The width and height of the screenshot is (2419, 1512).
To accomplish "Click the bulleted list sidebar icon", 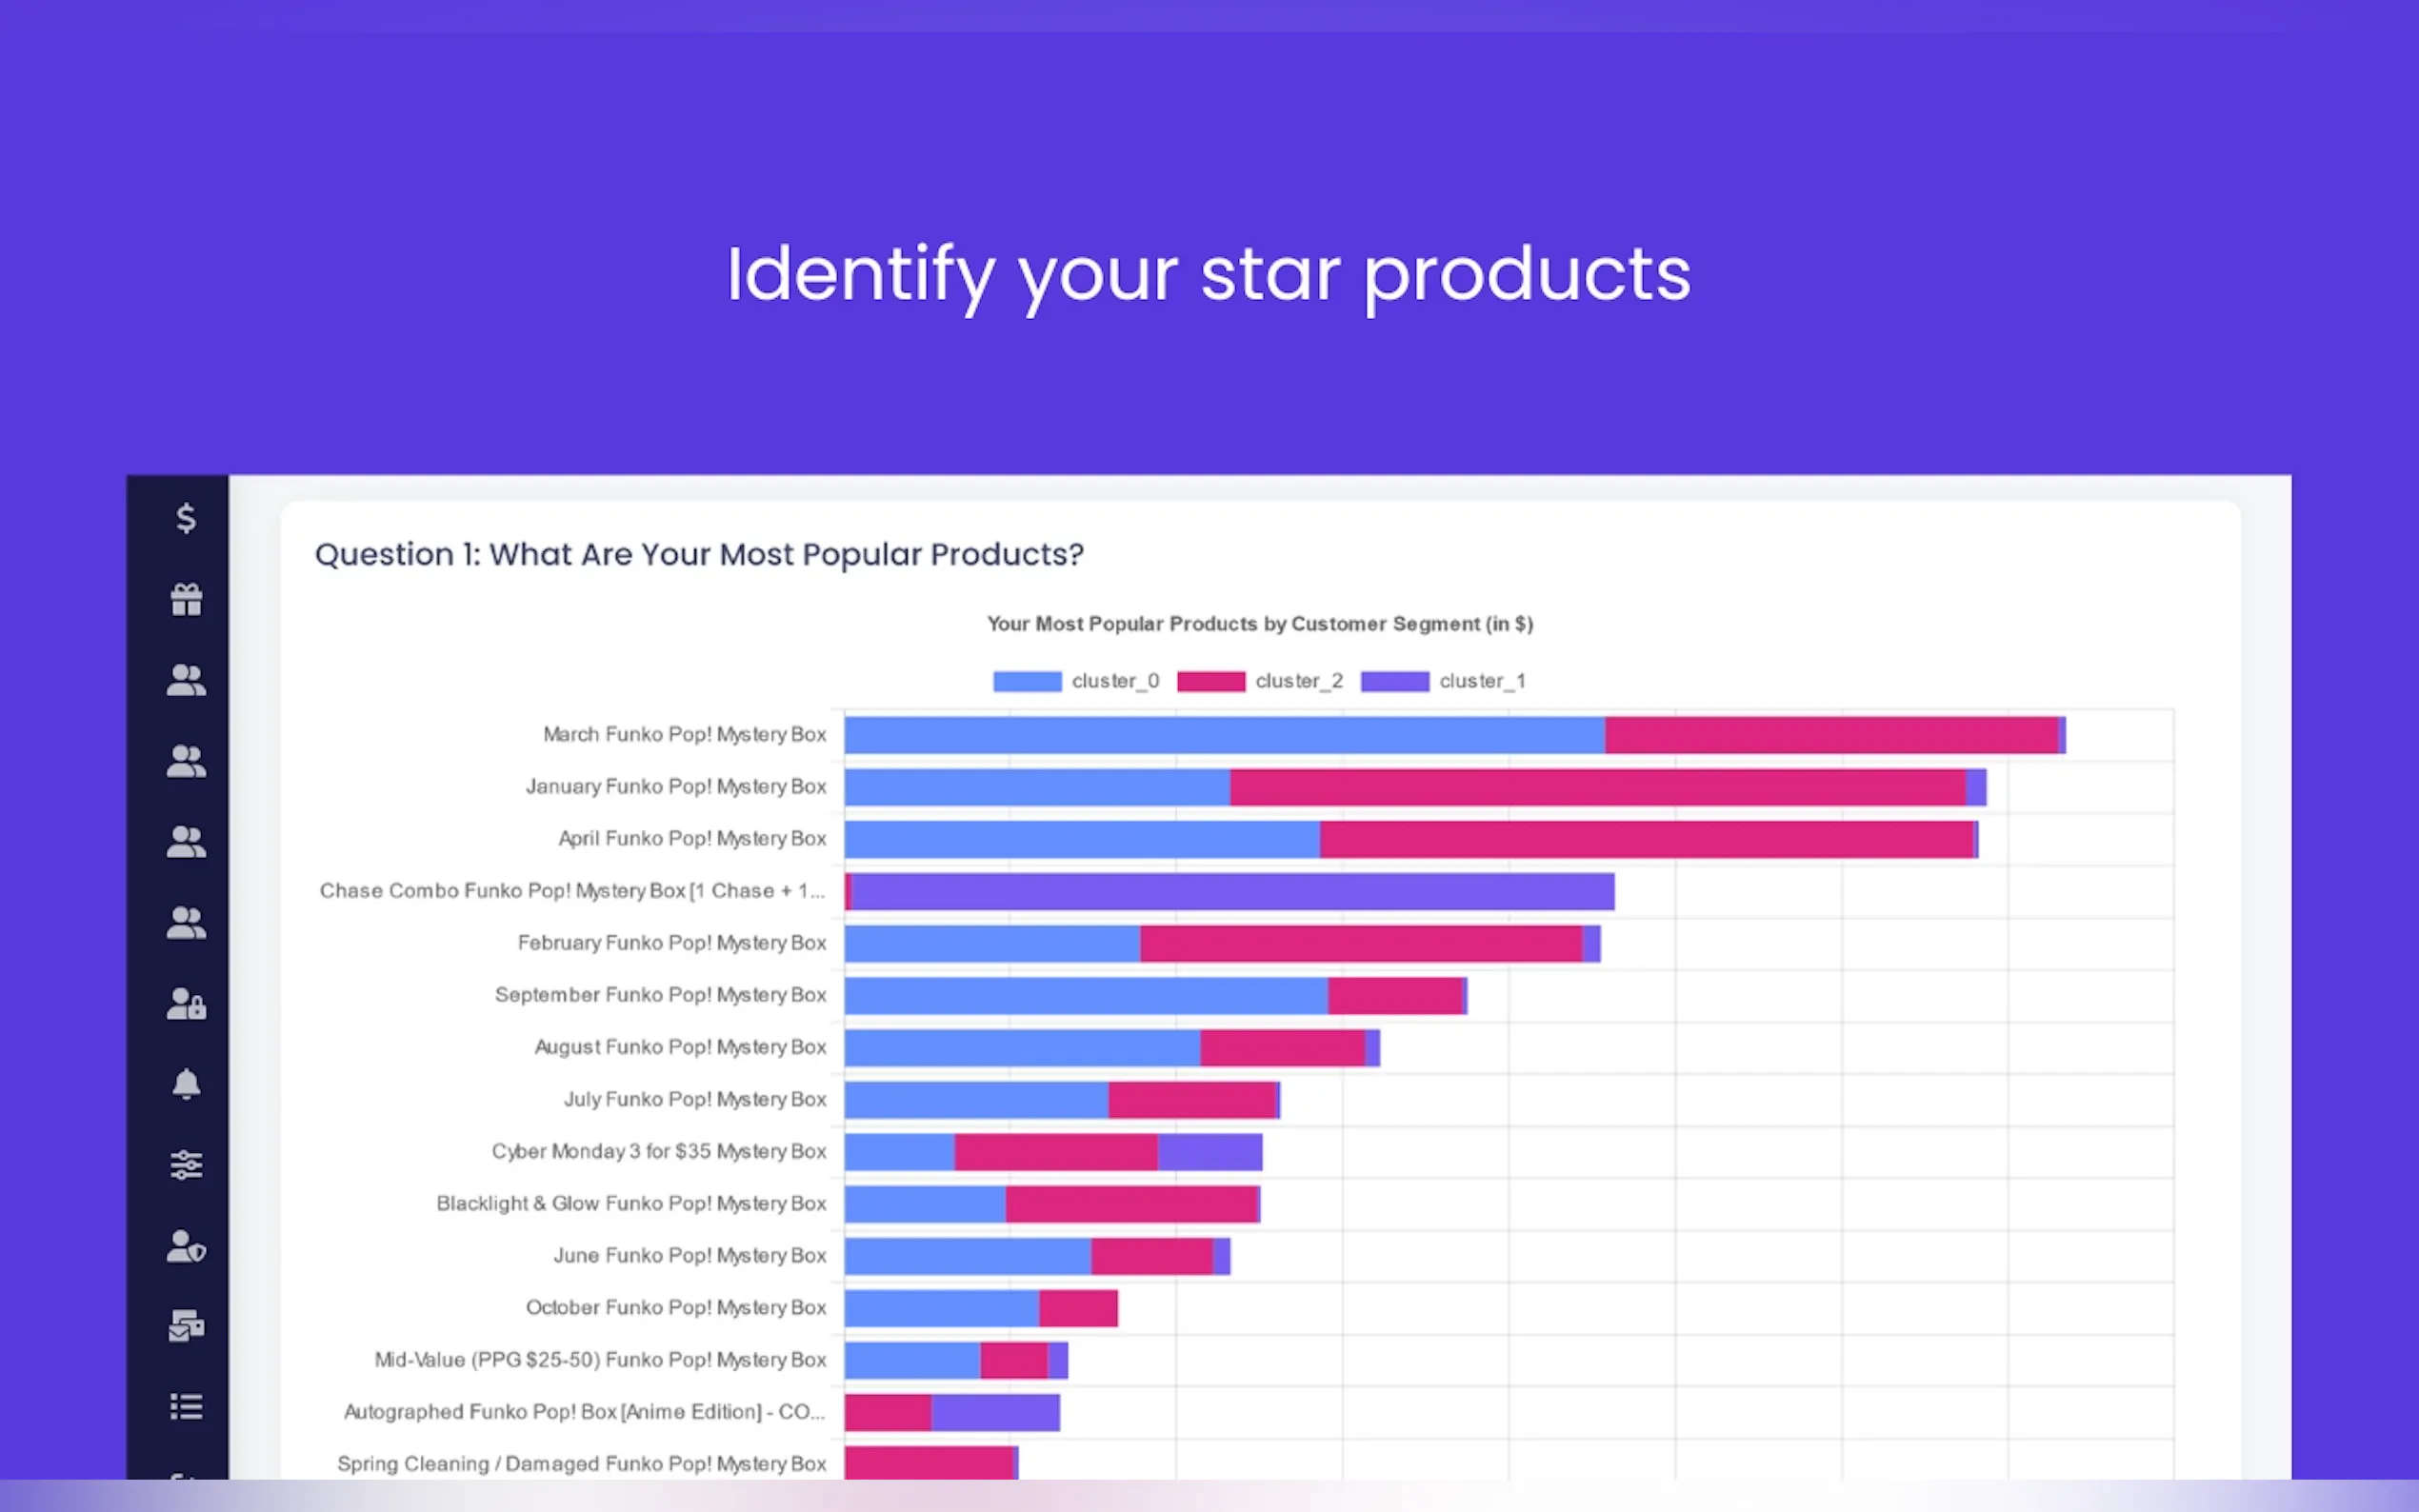I will click(x=186, y=1407).
